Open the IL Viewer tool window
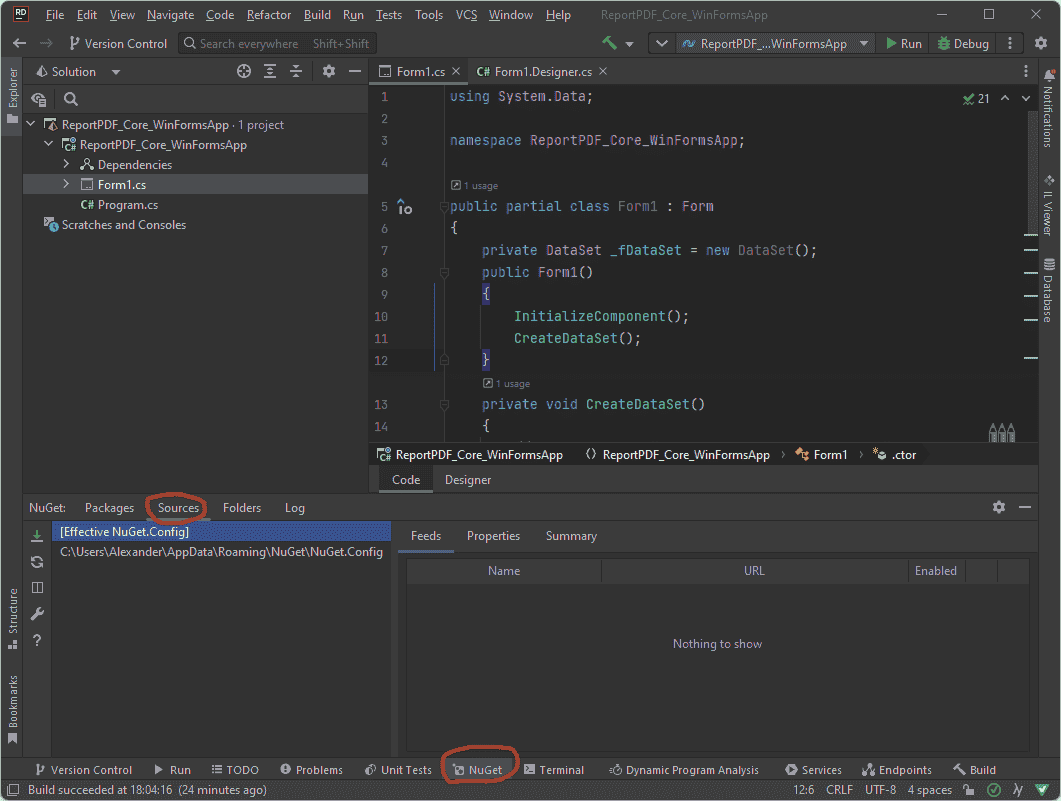1061x801 pixels. 1049,206
